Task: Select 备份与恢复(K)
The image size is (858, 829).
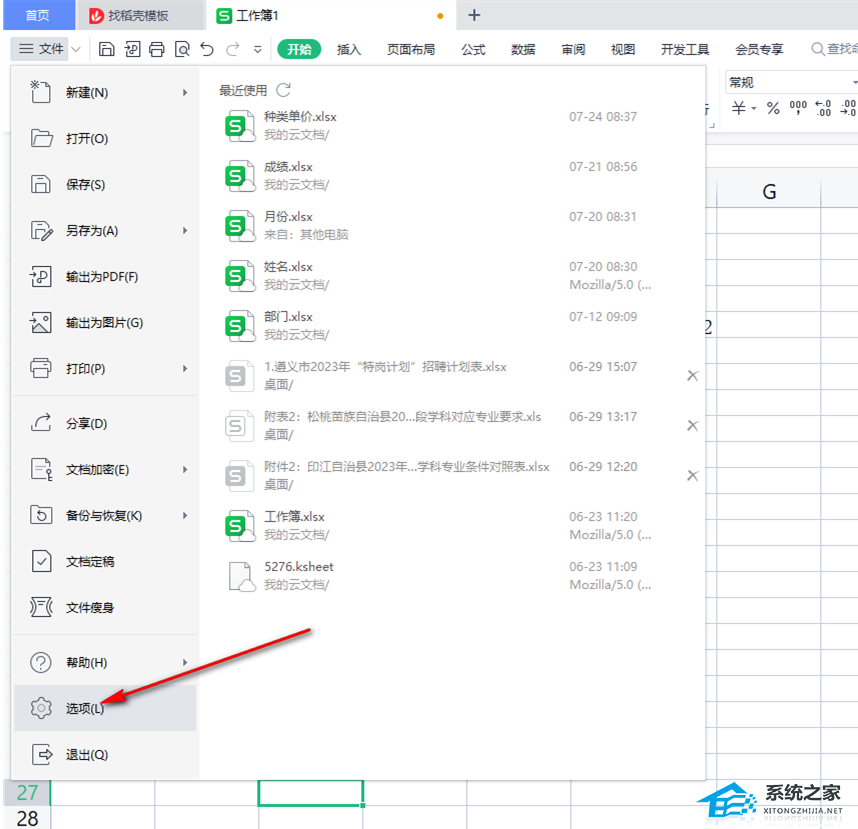Action: [105, 515]
